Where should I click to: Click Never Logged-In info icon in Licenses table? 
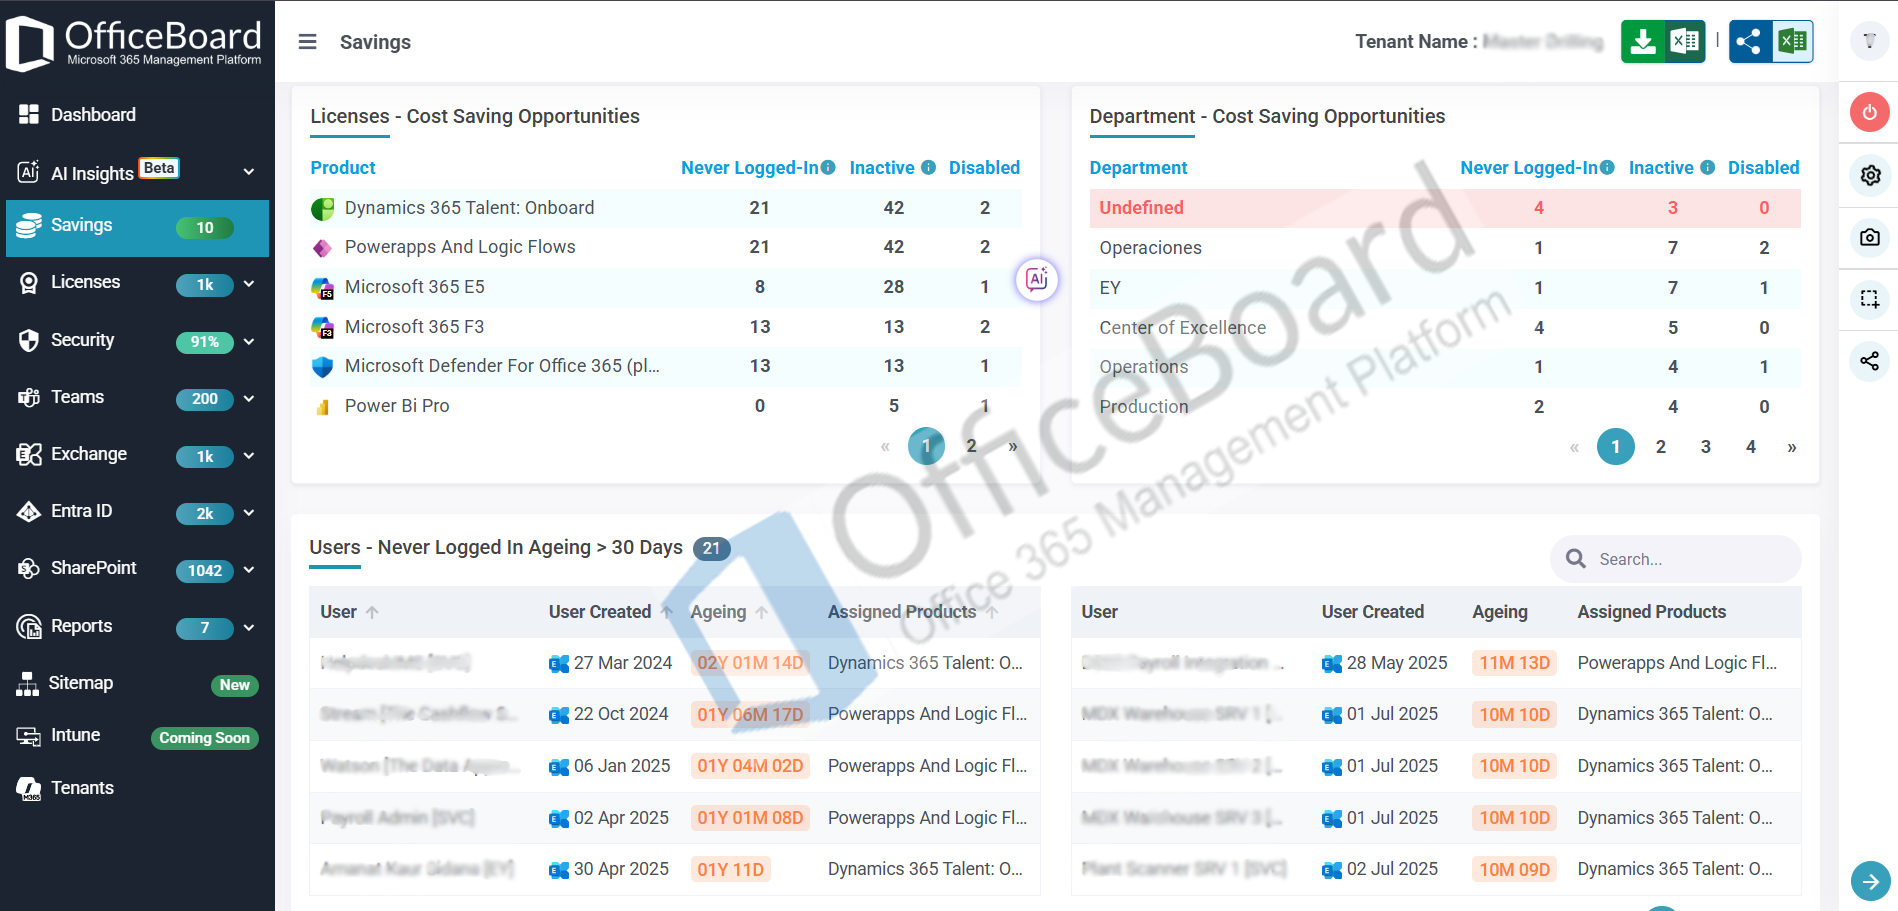[x=828, y=167]
